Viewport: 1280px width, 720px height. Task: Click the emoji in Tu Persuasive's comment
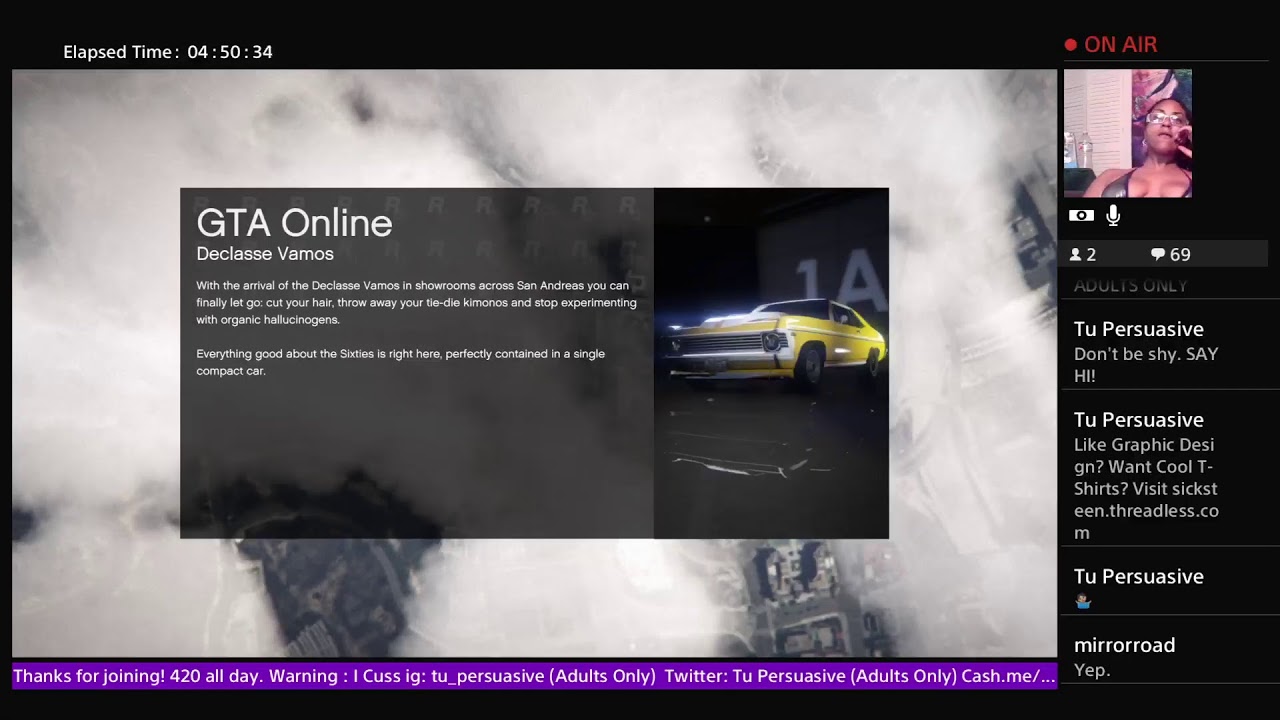(1083, 602)
